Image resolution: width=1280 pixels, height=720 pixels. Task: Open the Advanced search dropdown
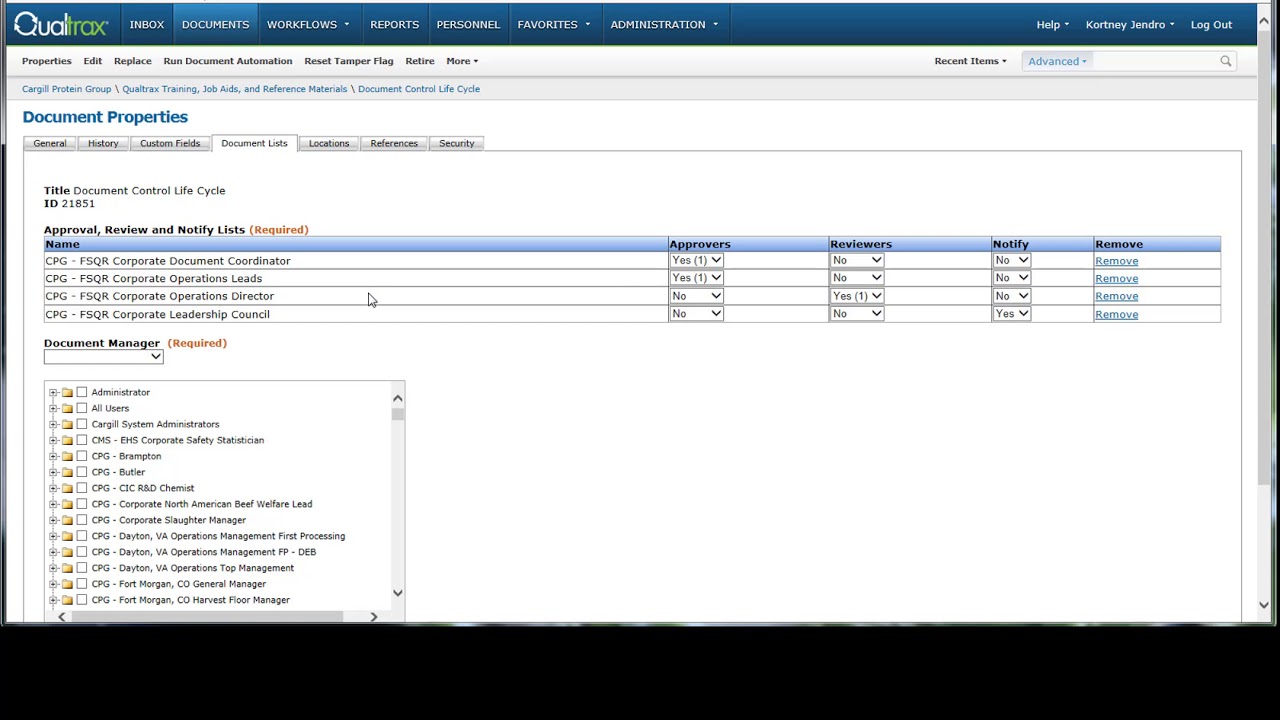pyautogui.click(x=1057, y=61)
